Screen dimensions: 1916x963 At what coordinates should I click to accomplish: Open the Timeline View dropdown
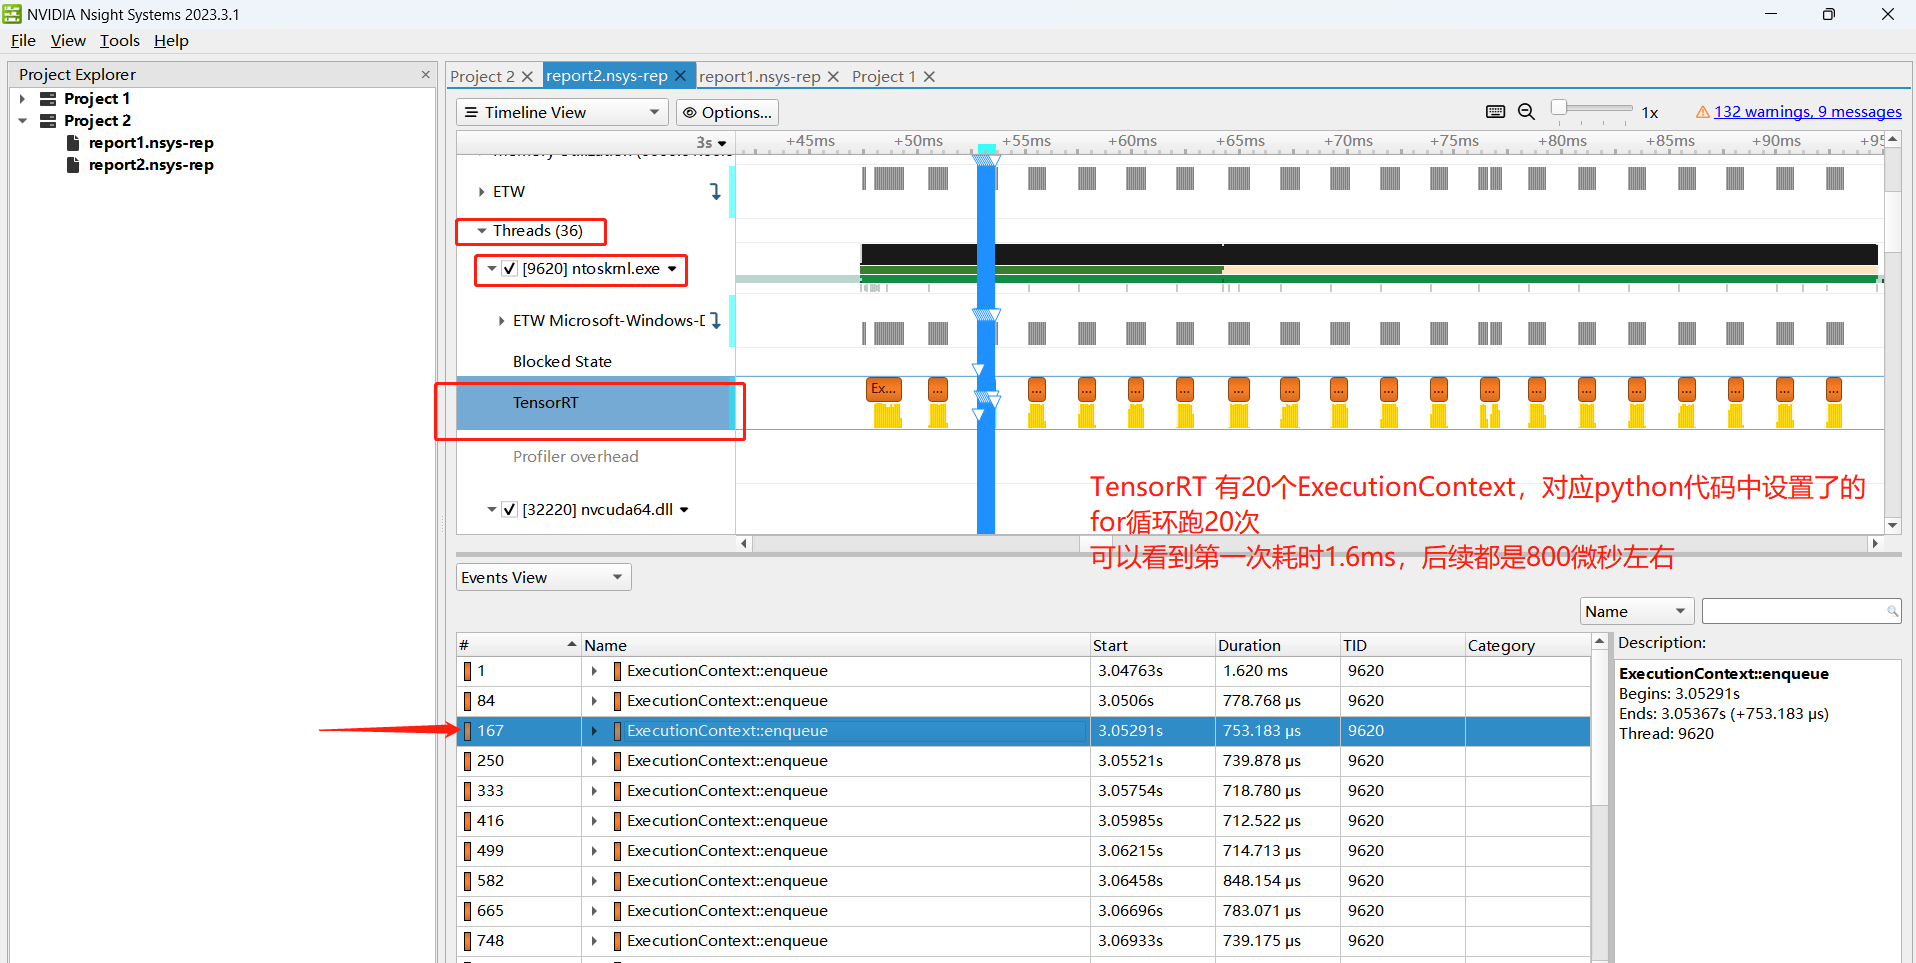563,112
